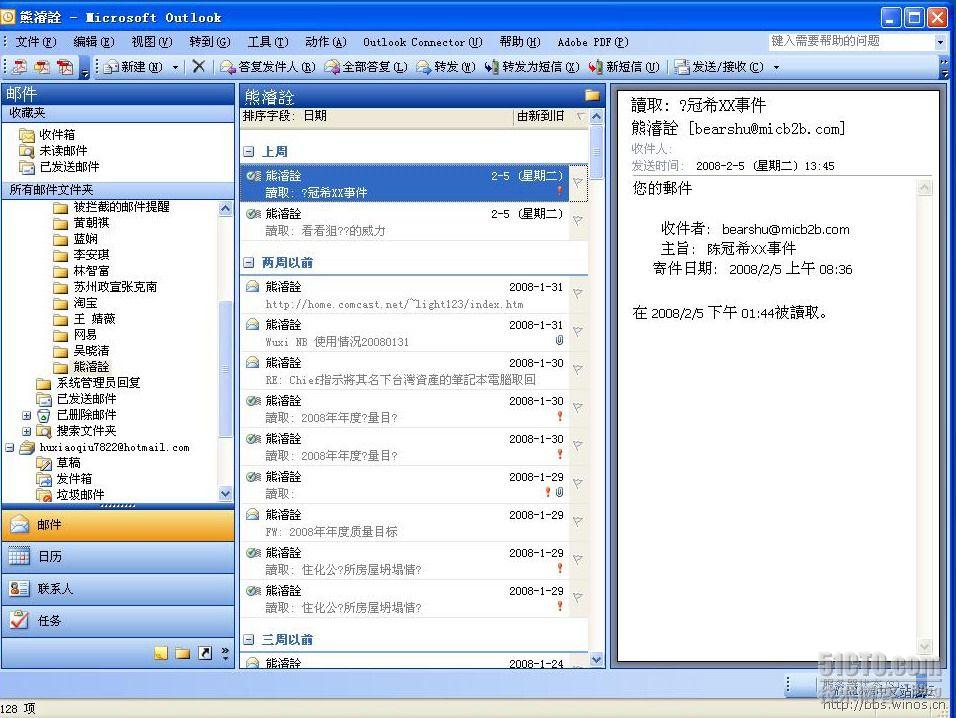Switch to 任务 tasks pane
The height and width of the screenshot is (718, 956).
118,620
